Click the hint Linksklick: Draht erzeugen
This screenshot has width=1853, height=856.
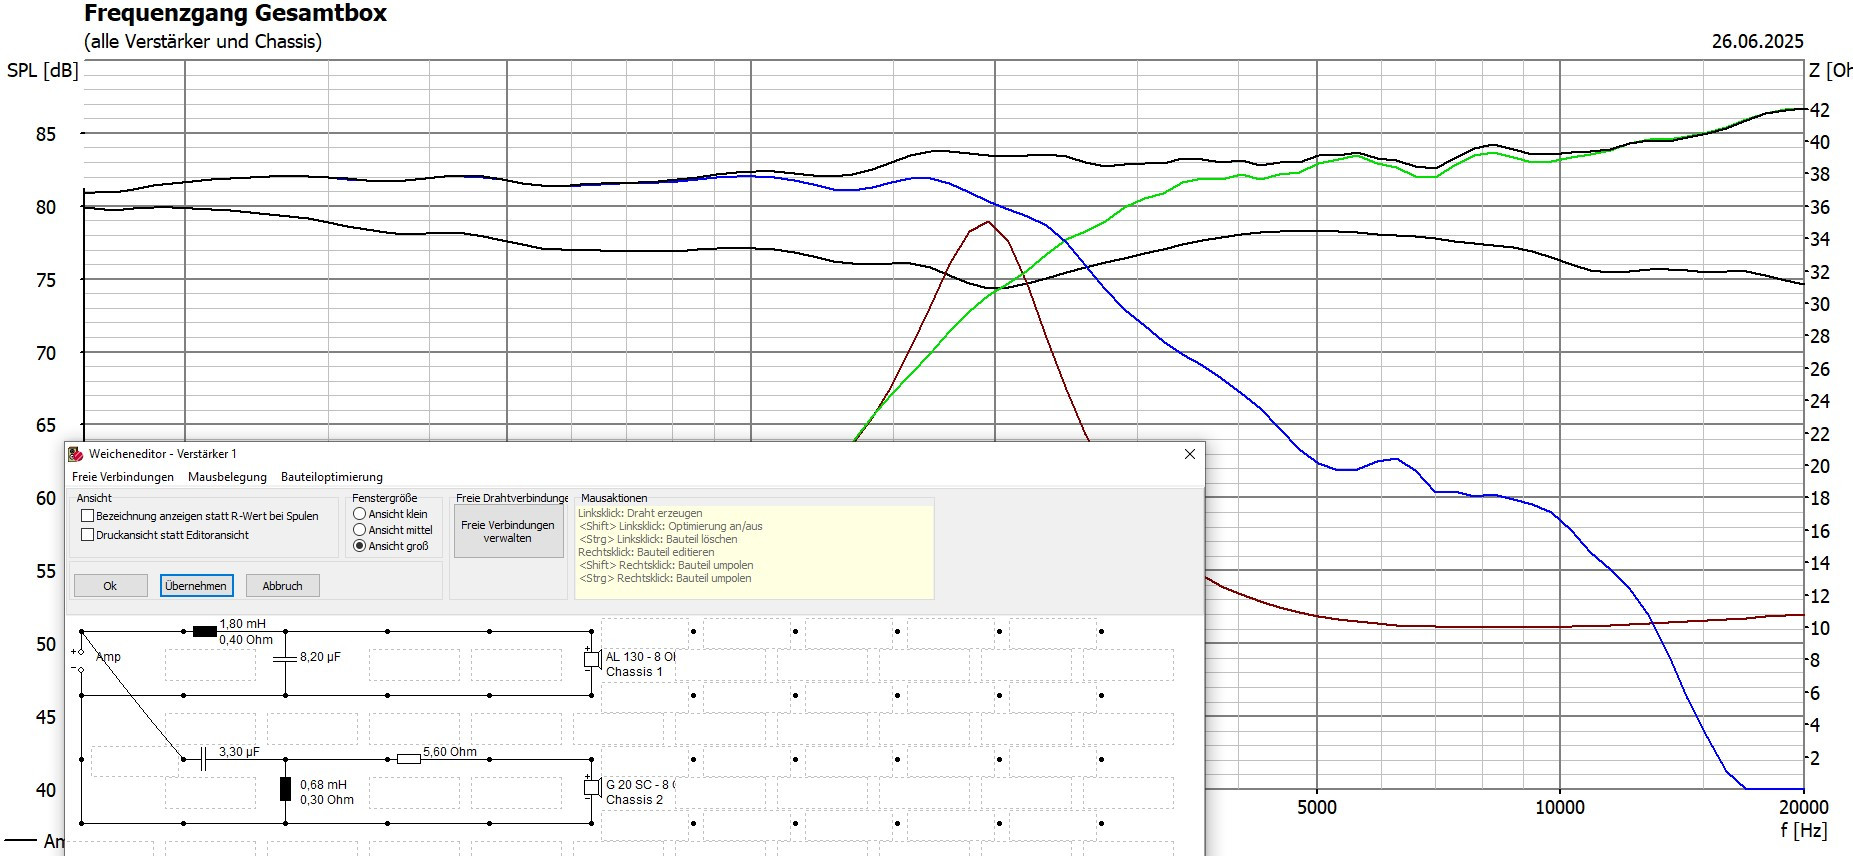tap(640, 513)
